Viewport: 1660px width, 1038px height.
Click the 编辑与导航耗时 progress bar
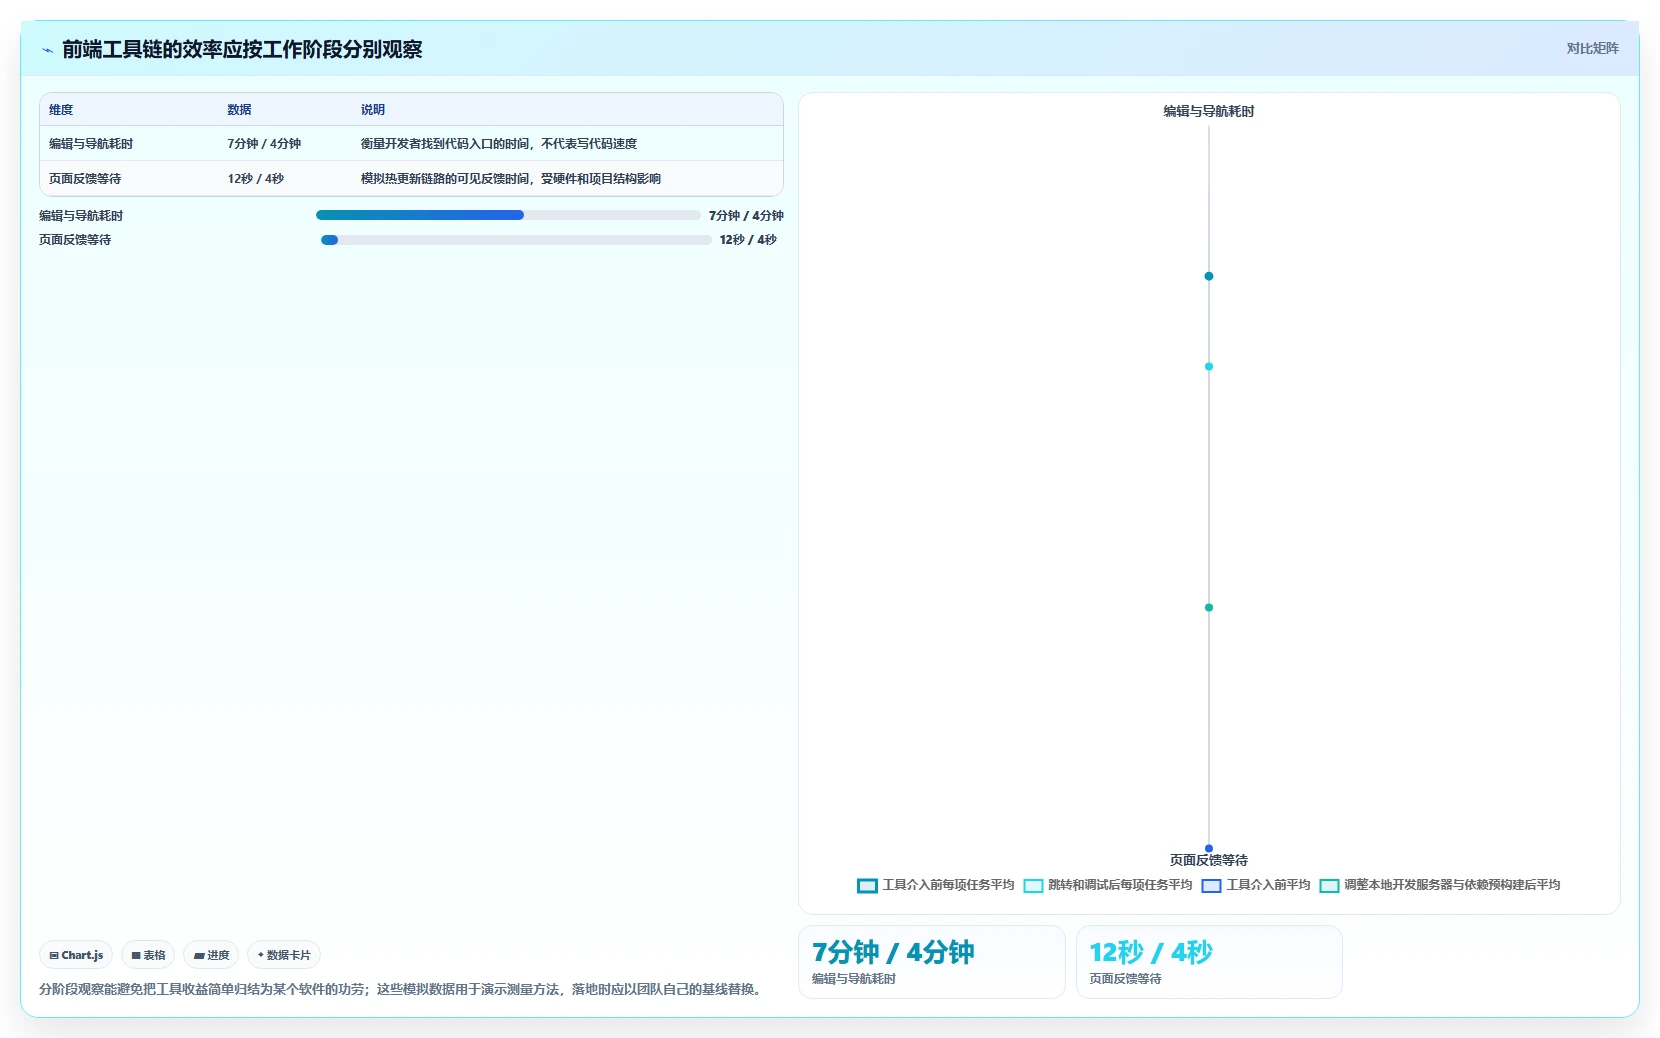click(508, 215)
